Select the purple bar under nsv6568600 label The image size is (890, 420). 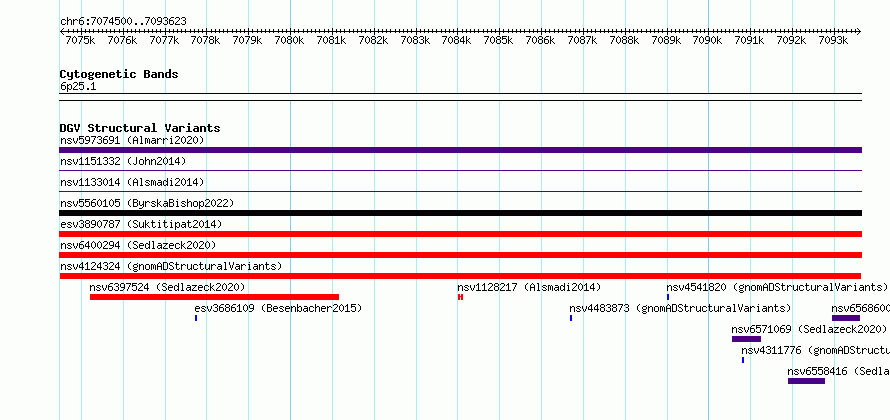[x=846, y=318]
